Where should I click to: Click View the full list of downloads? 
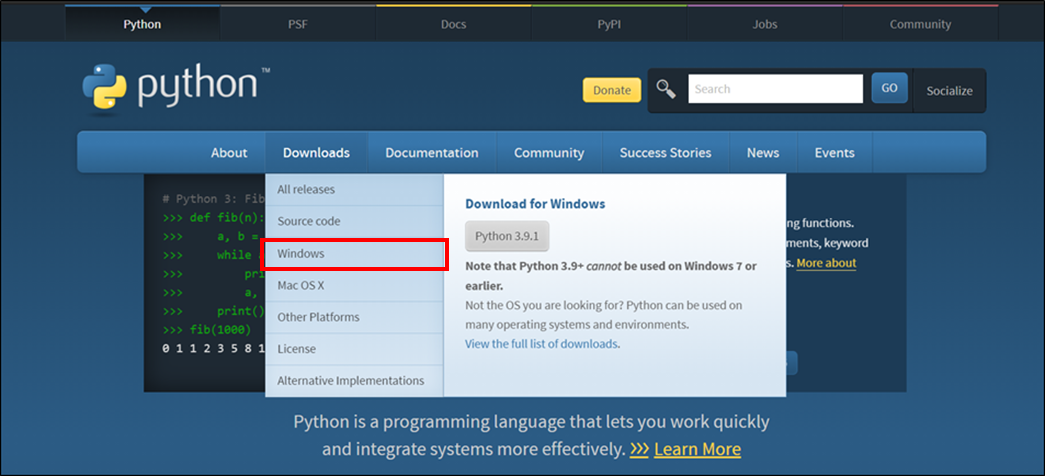pos(542,344)
